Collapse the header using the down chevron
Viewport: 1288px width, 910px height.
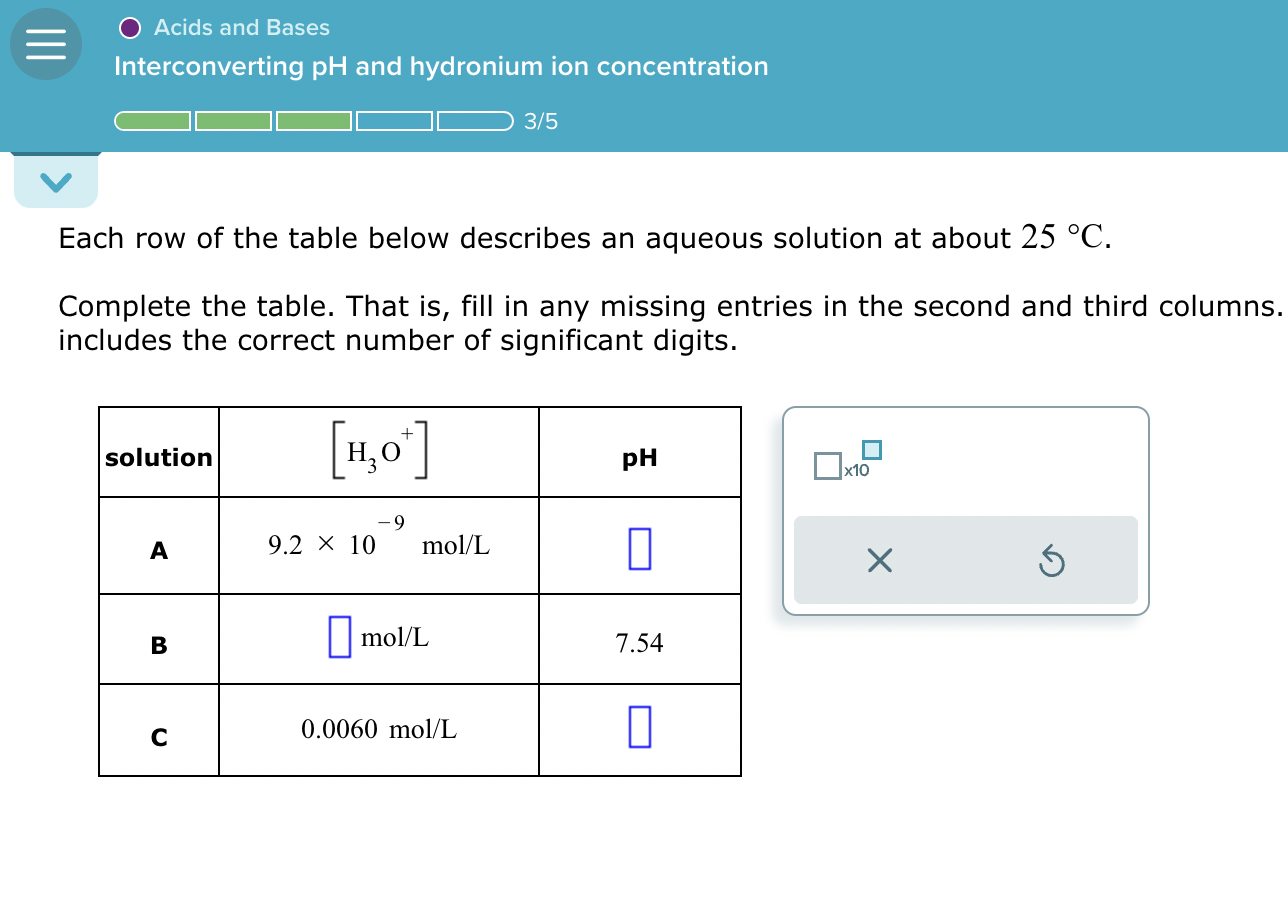click(56, 181)
